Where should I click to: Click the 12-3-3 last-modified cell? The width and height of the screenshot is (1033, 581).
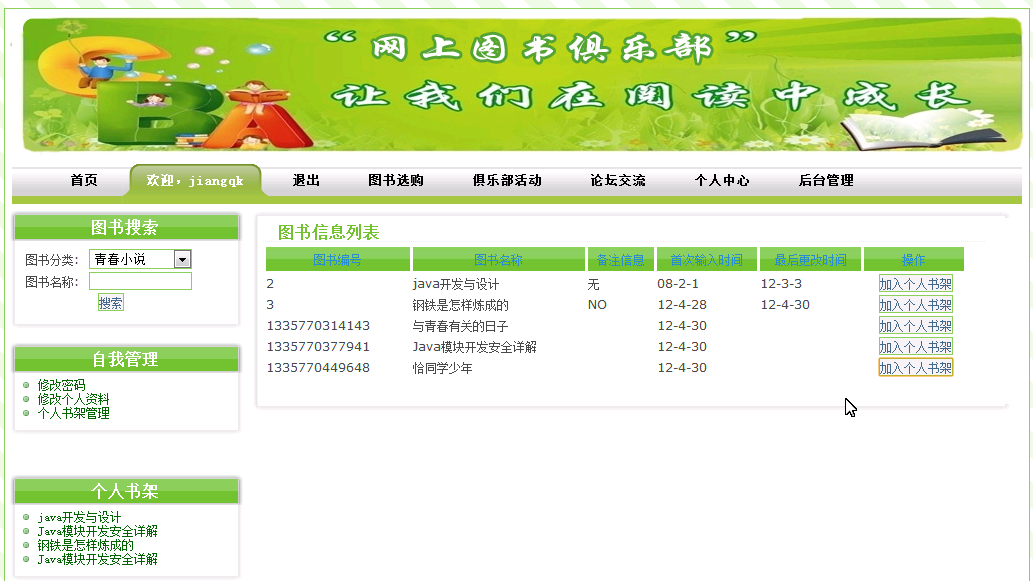pyautogui.click(x=781, y=284)
